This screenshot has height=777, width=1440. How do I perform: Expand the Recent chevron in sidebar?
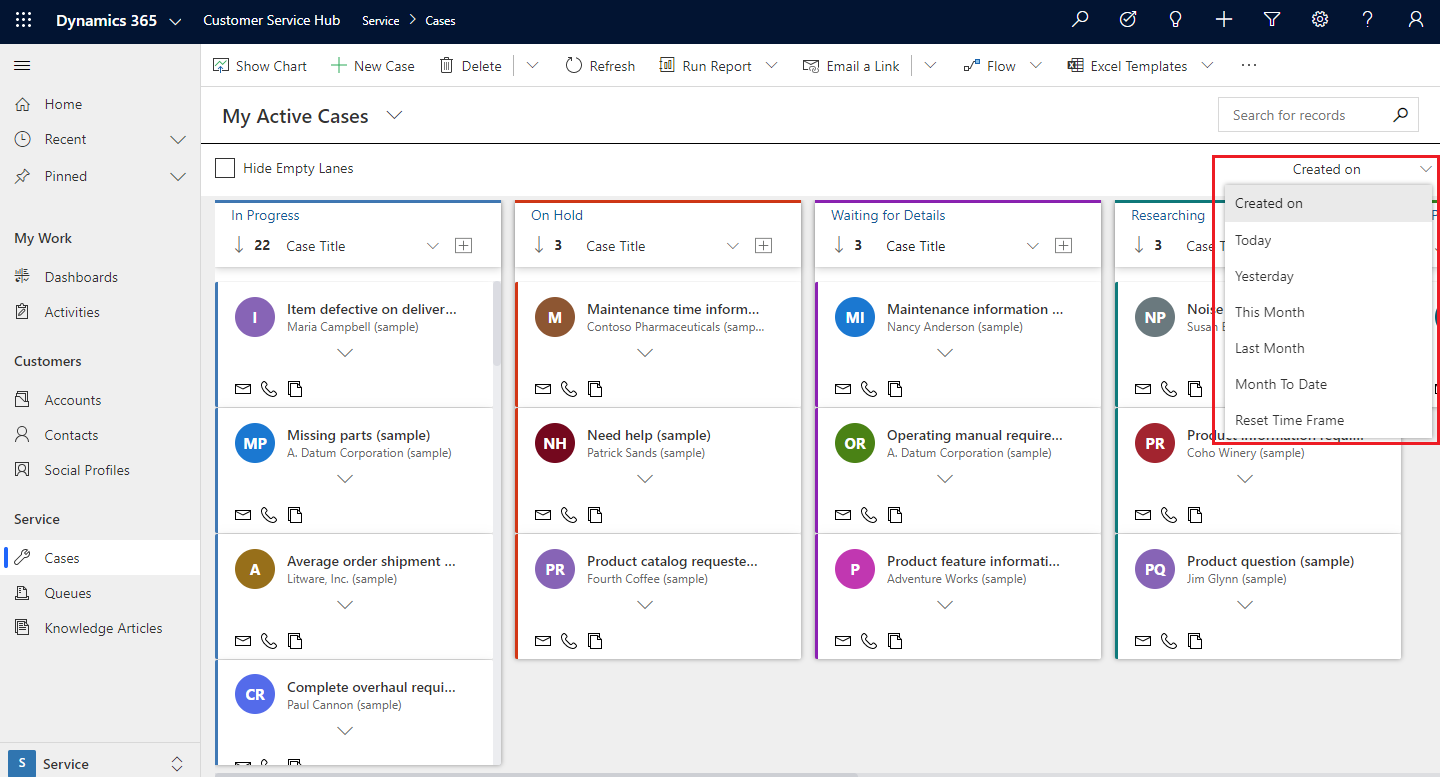point(178,139)
